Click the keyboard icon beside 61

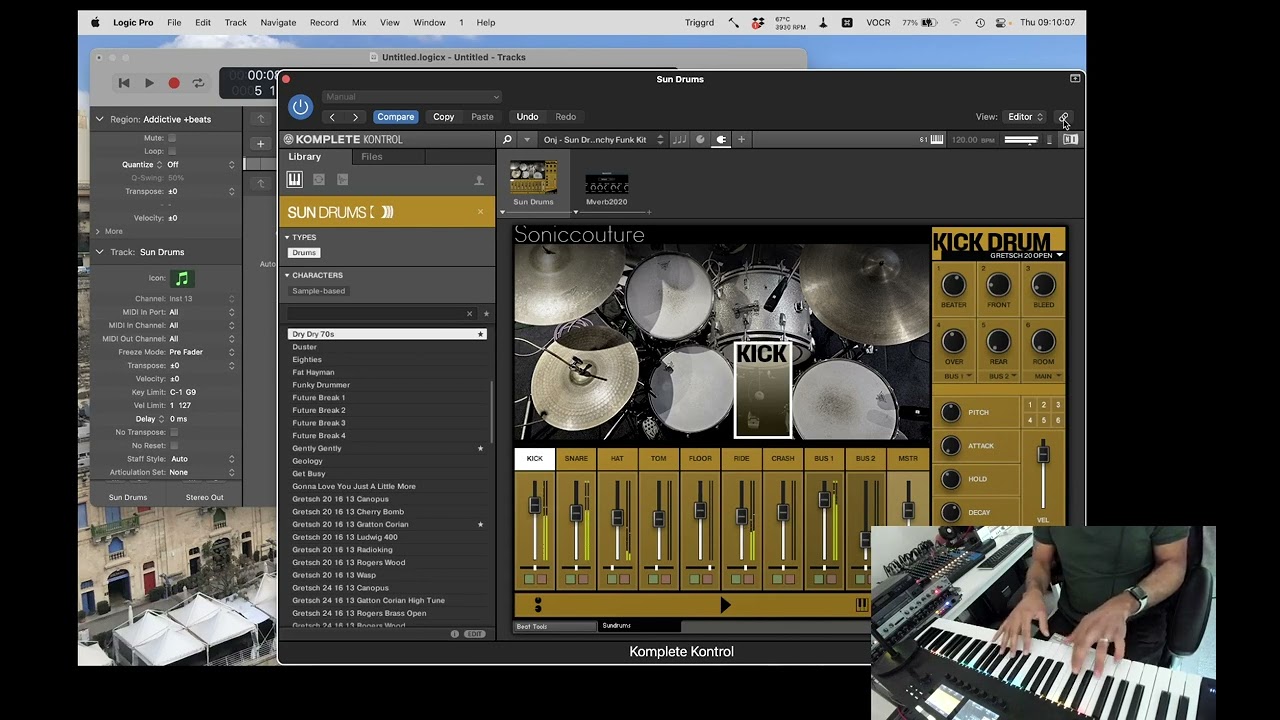pos(937,140)
